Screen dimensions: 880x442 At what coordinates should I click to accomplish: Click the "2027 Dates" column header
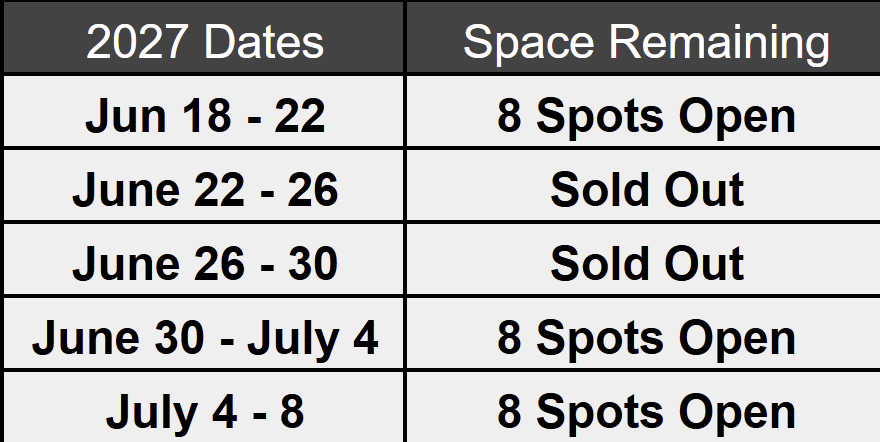pos(204,38)
